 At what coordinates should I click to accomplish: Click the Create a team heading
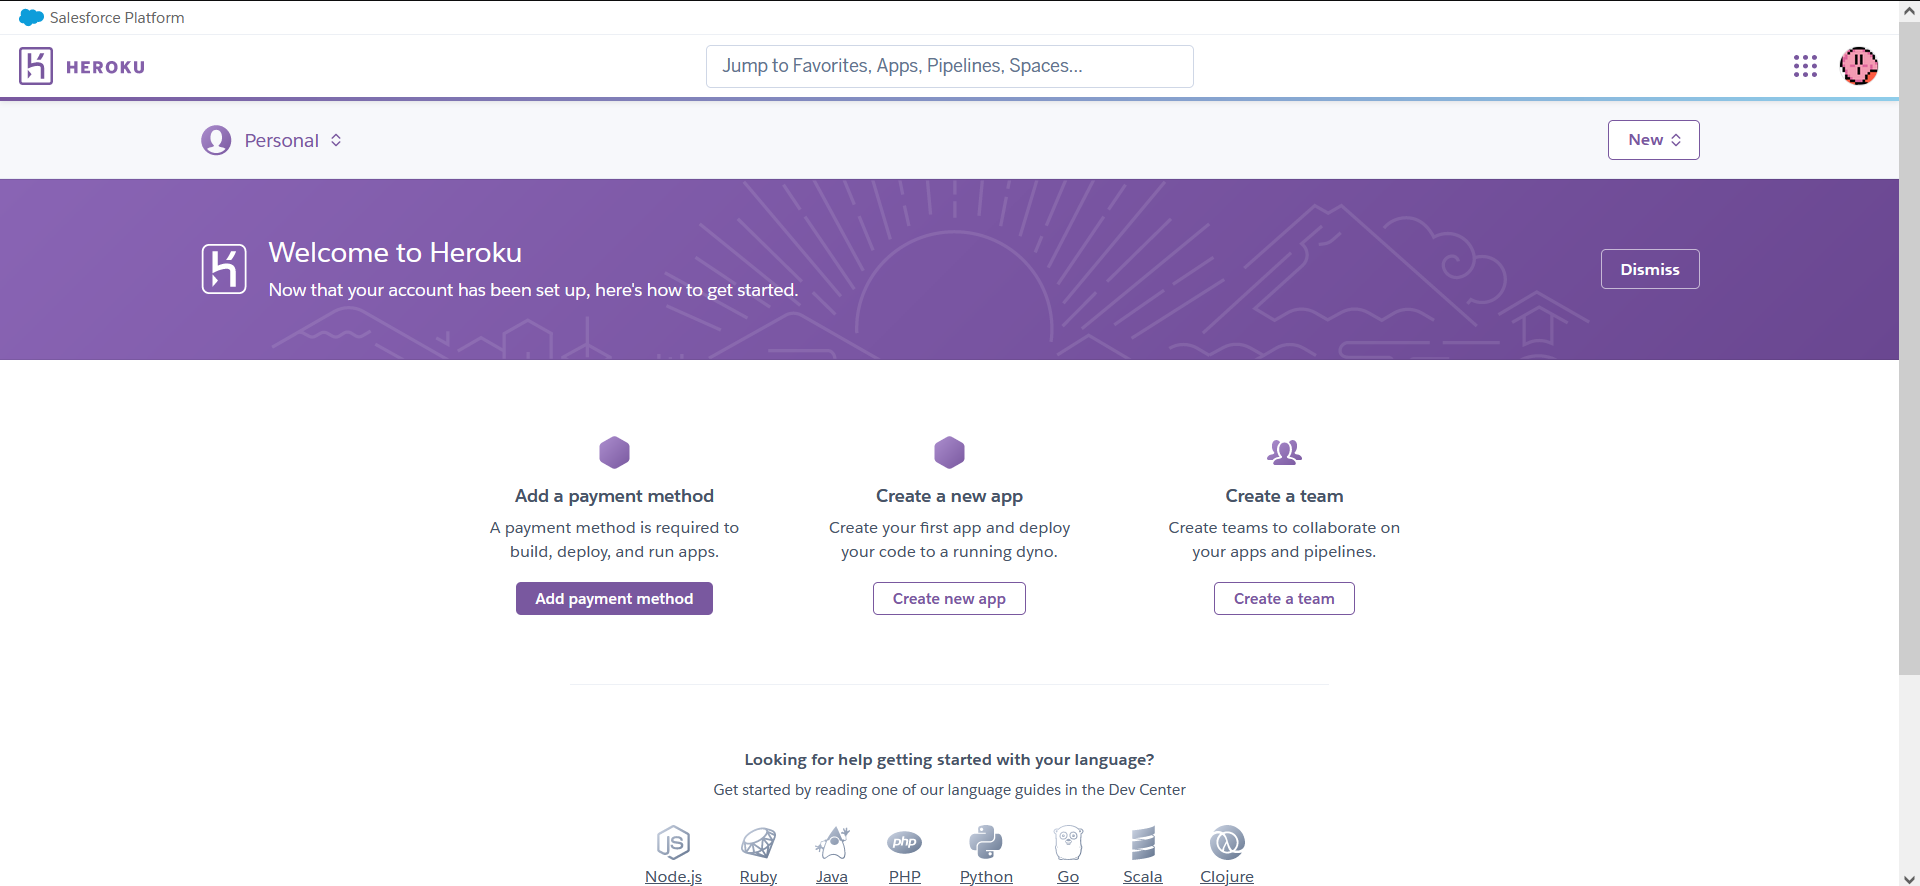click(1284, 496)
